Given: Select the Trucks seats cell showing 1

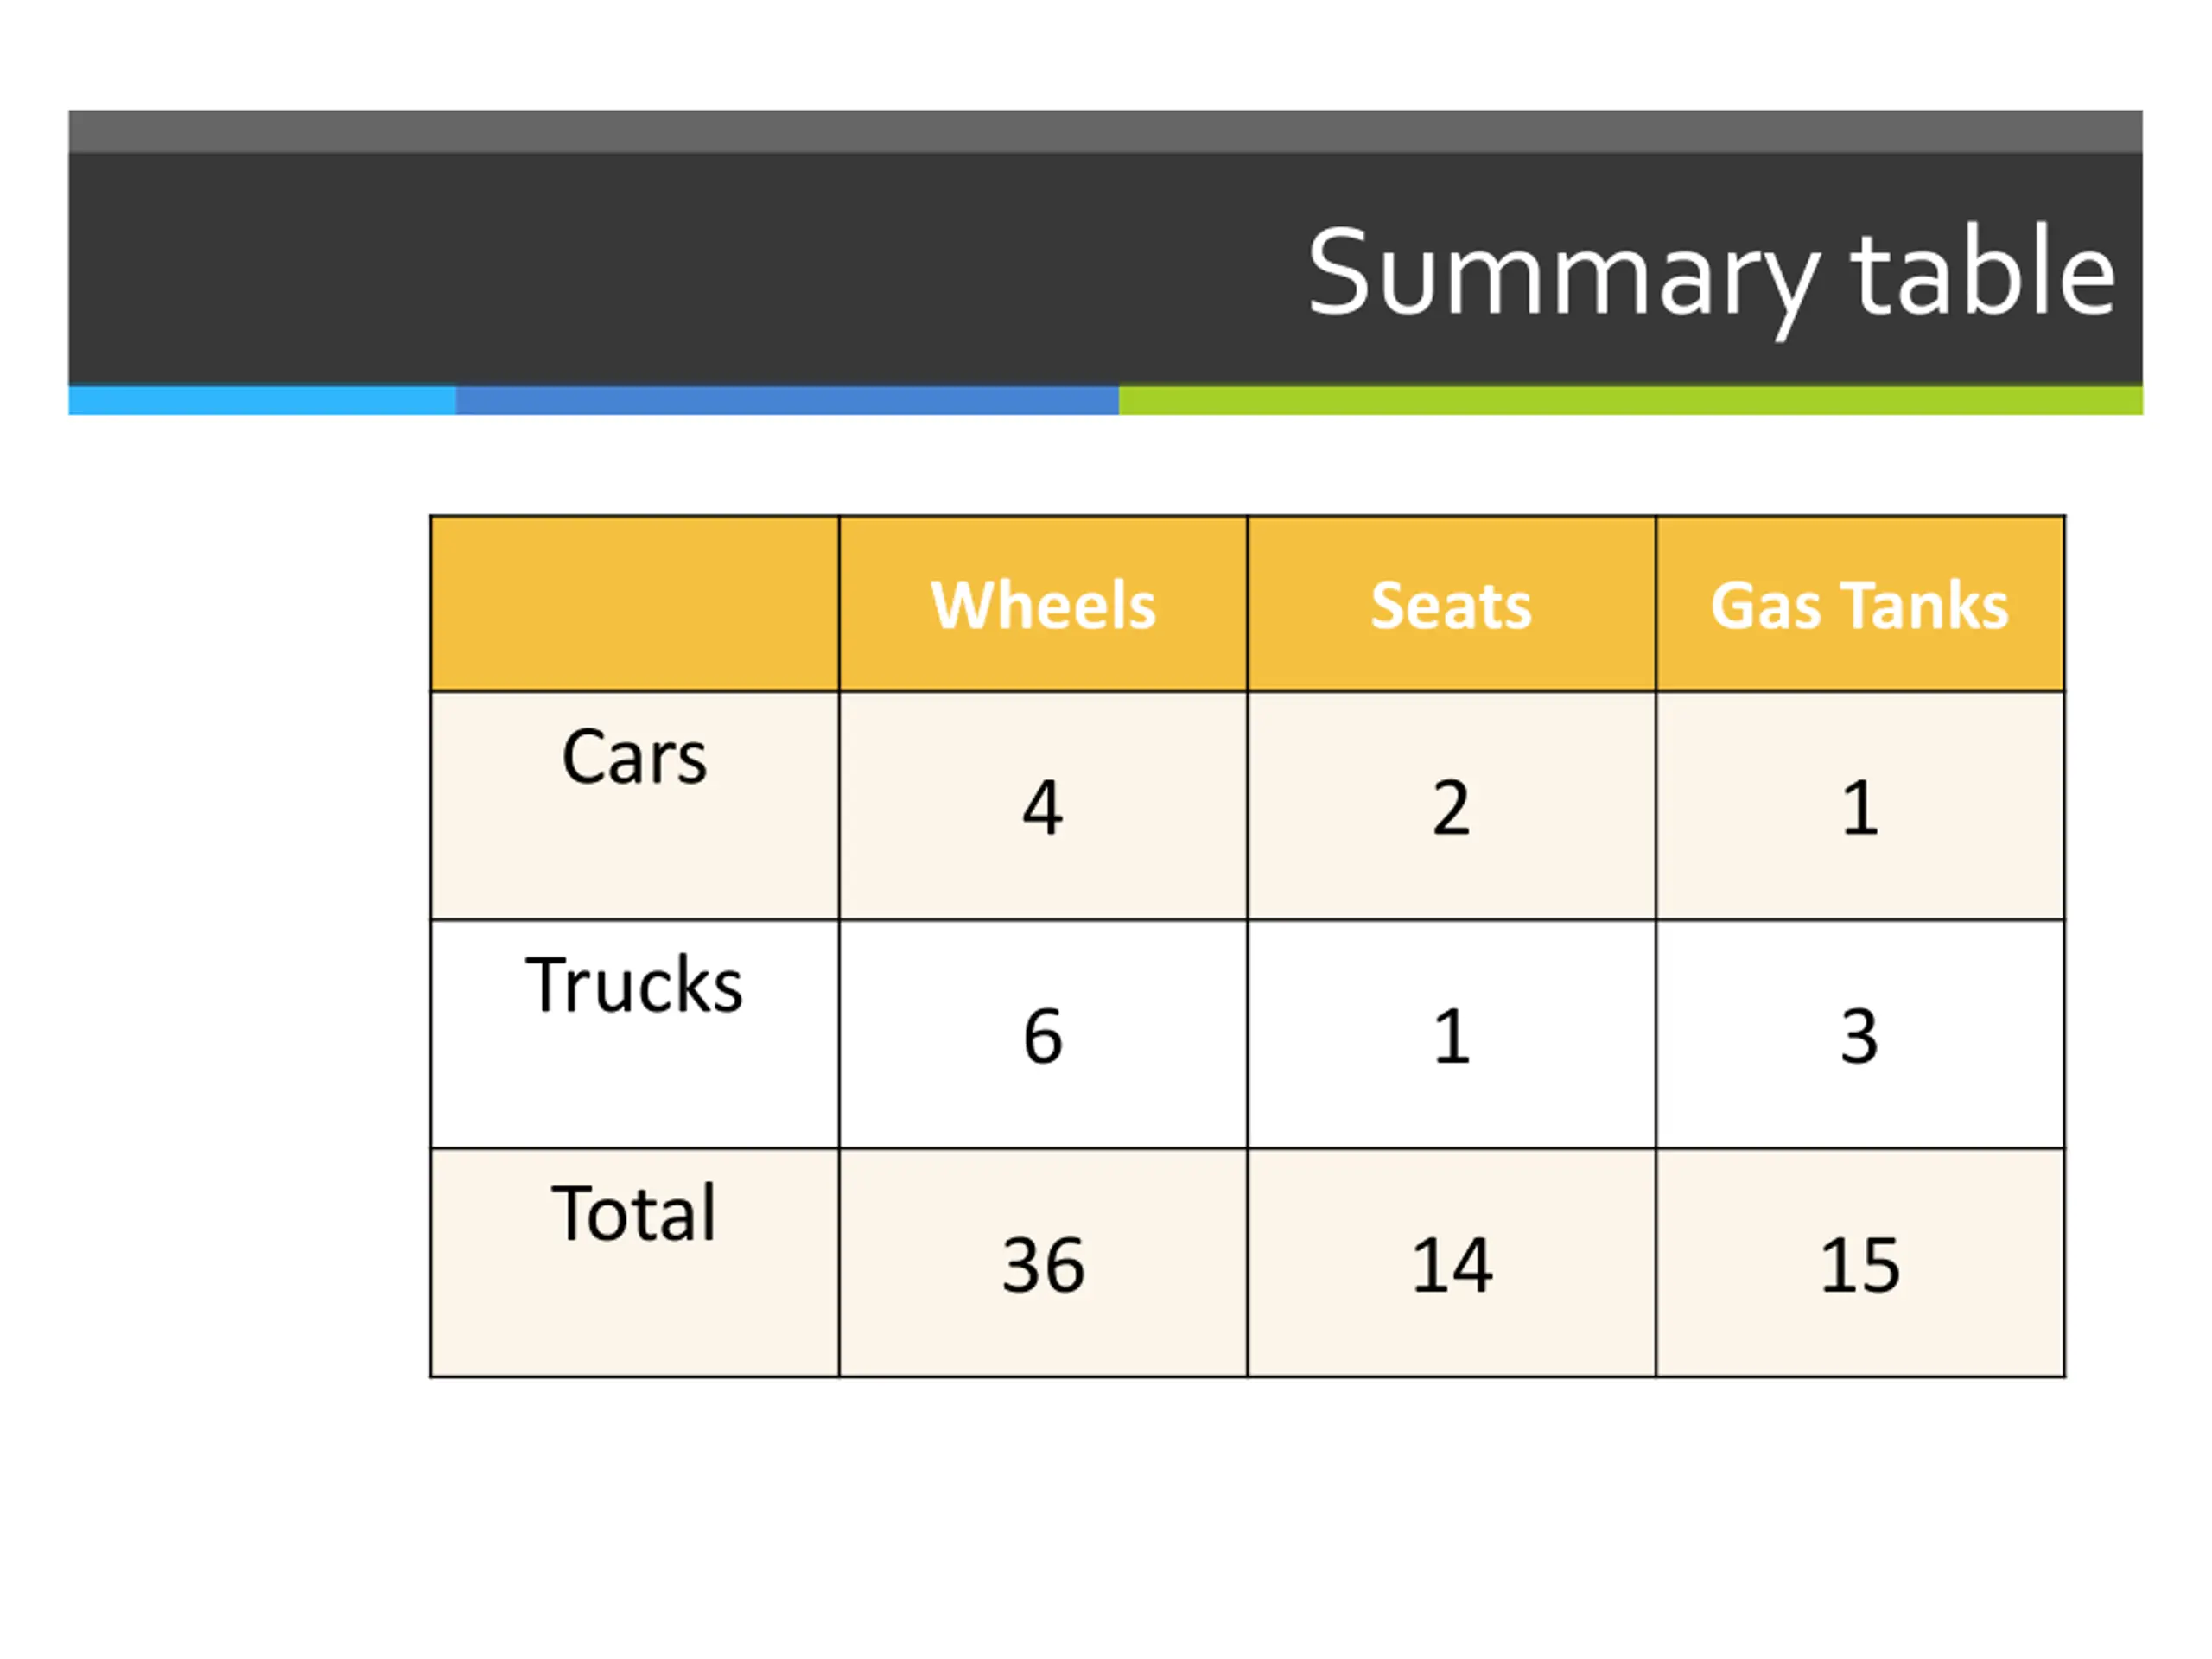Looking at the screenshot, I should [x=1451, y=1034].
